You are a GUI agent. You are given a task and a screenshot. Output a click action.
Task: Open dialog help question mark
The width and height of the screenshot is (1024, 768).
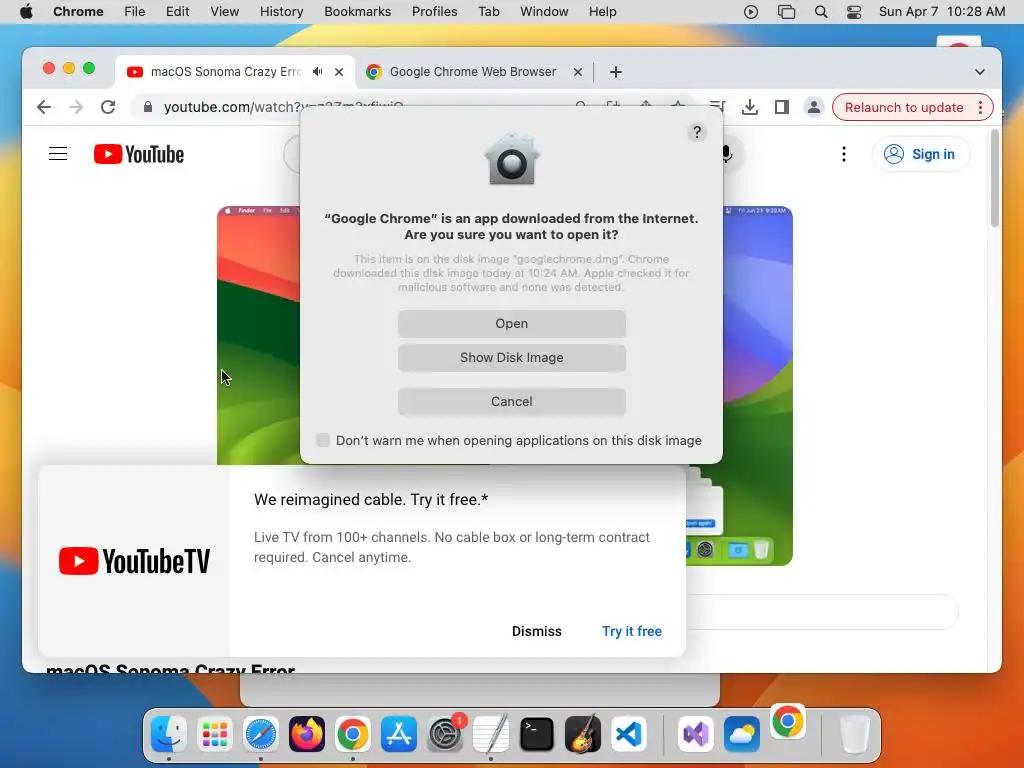click(x=697, y=133)
